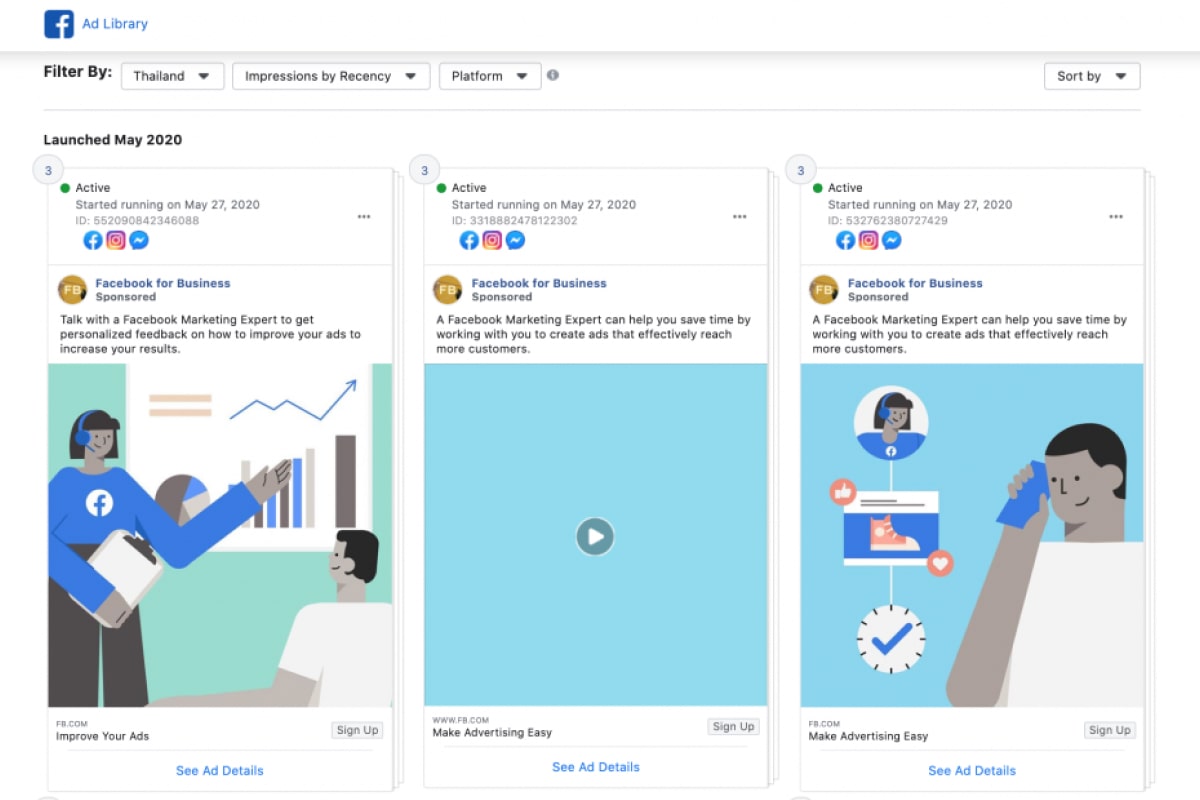Click Sign Up button on the video ad
The width and height of the screenshot is (1200, 800).
(733, 727)
